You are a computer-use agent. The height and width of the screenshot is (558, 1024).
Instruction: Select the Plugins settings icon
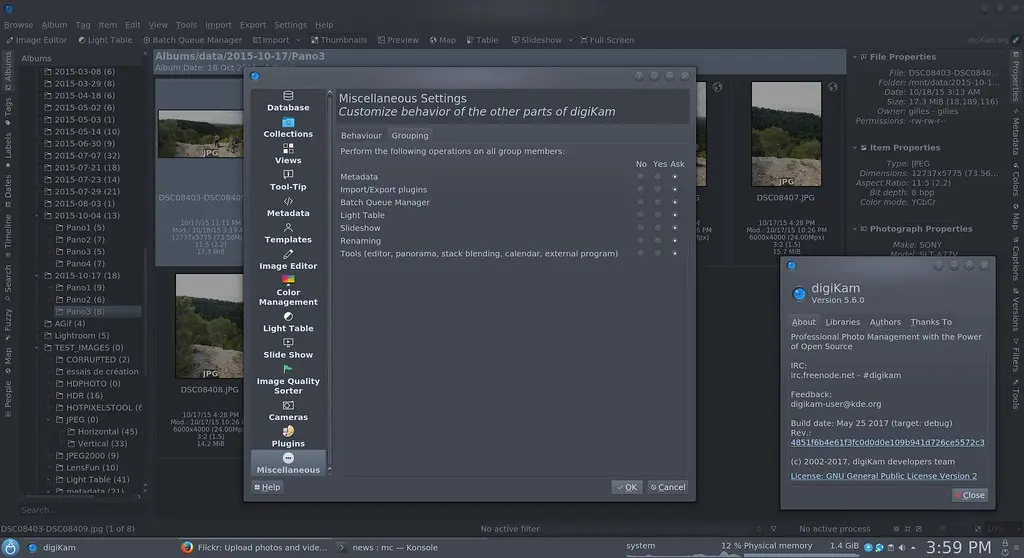coord(288,431)
